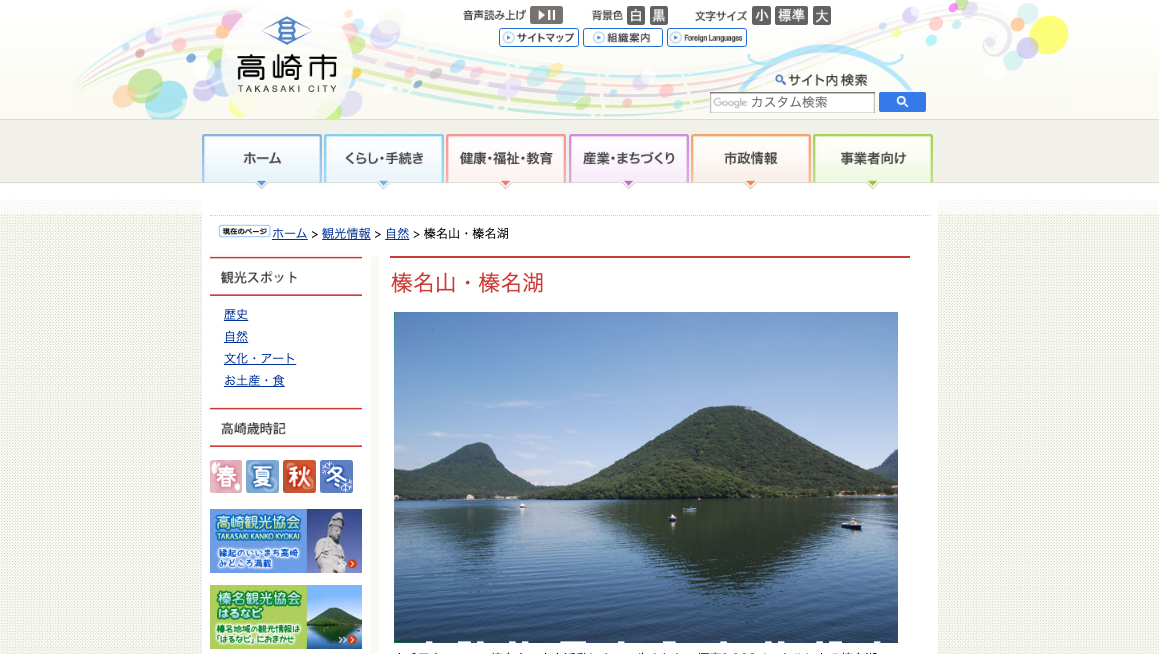Click the summer (夏) season icon
This screenshot has height=654, width=1159.
click(x=262, y=477)
